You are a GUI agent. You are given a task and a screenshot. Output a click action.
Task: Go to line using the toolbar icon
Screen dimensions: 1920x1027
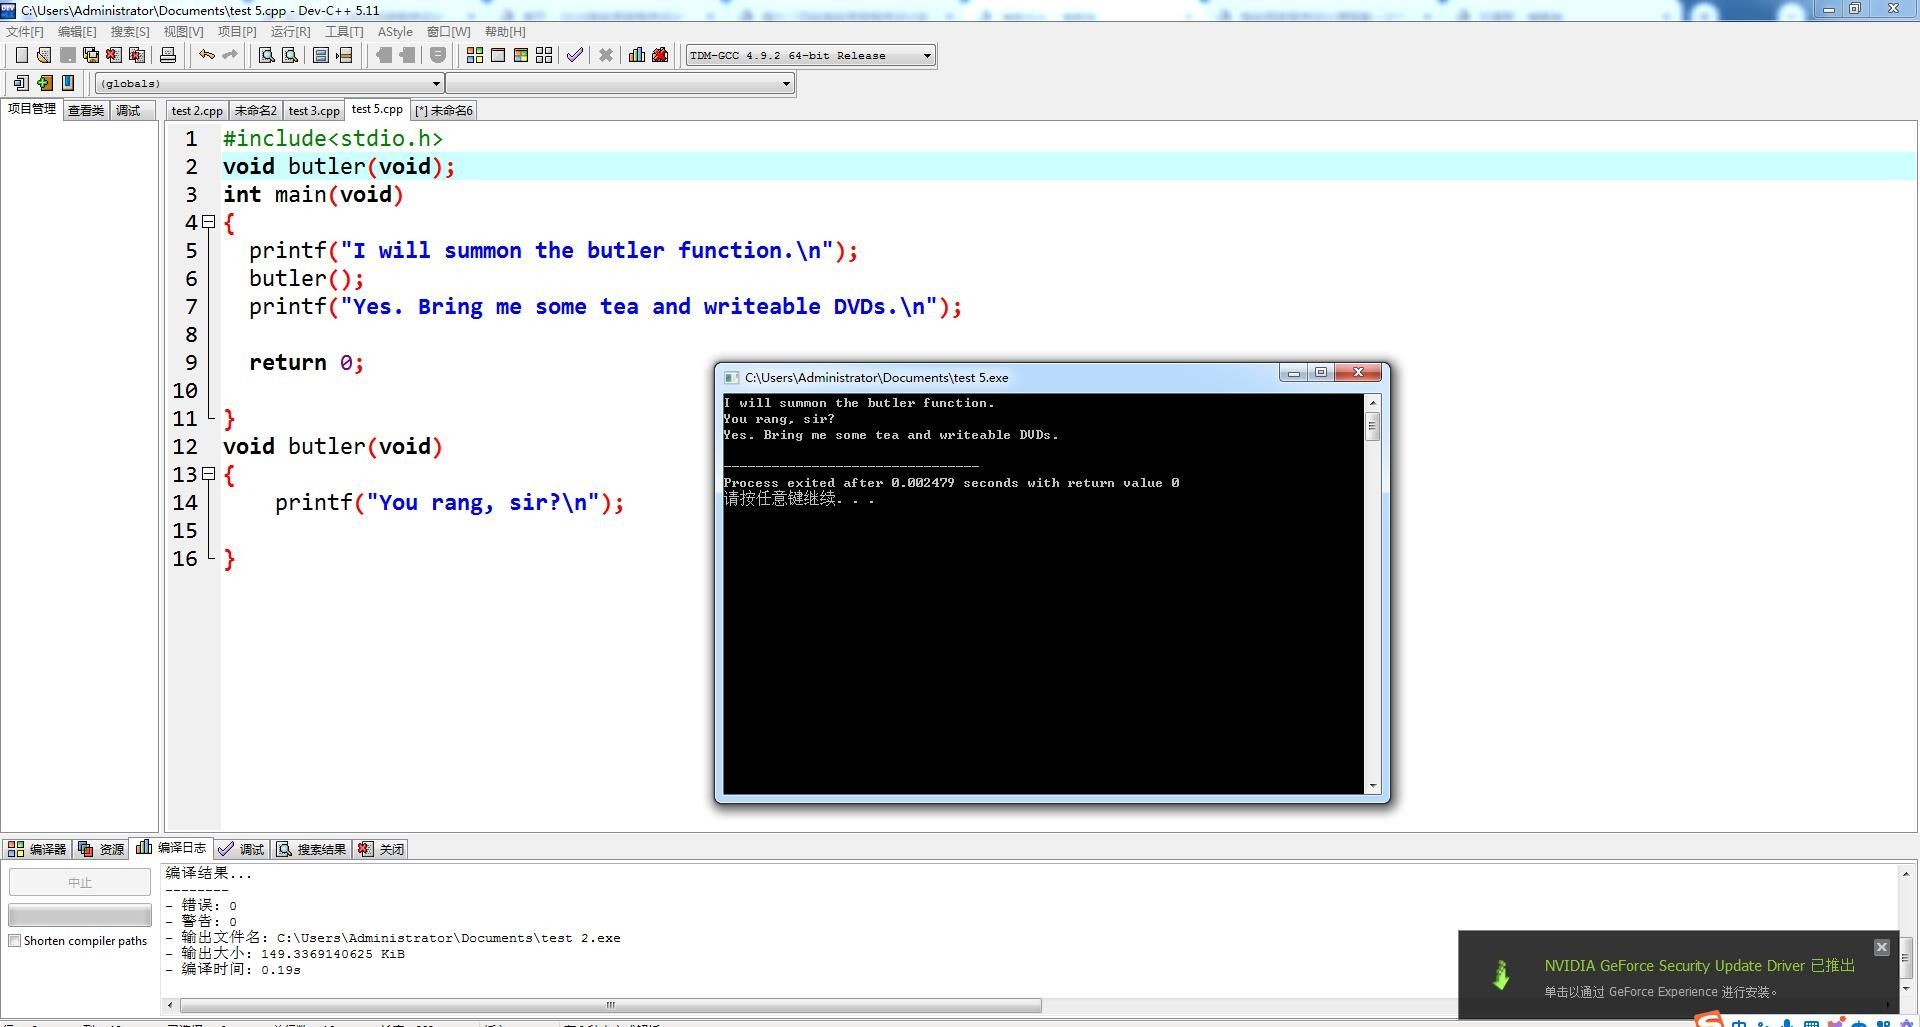coord(344,55)
